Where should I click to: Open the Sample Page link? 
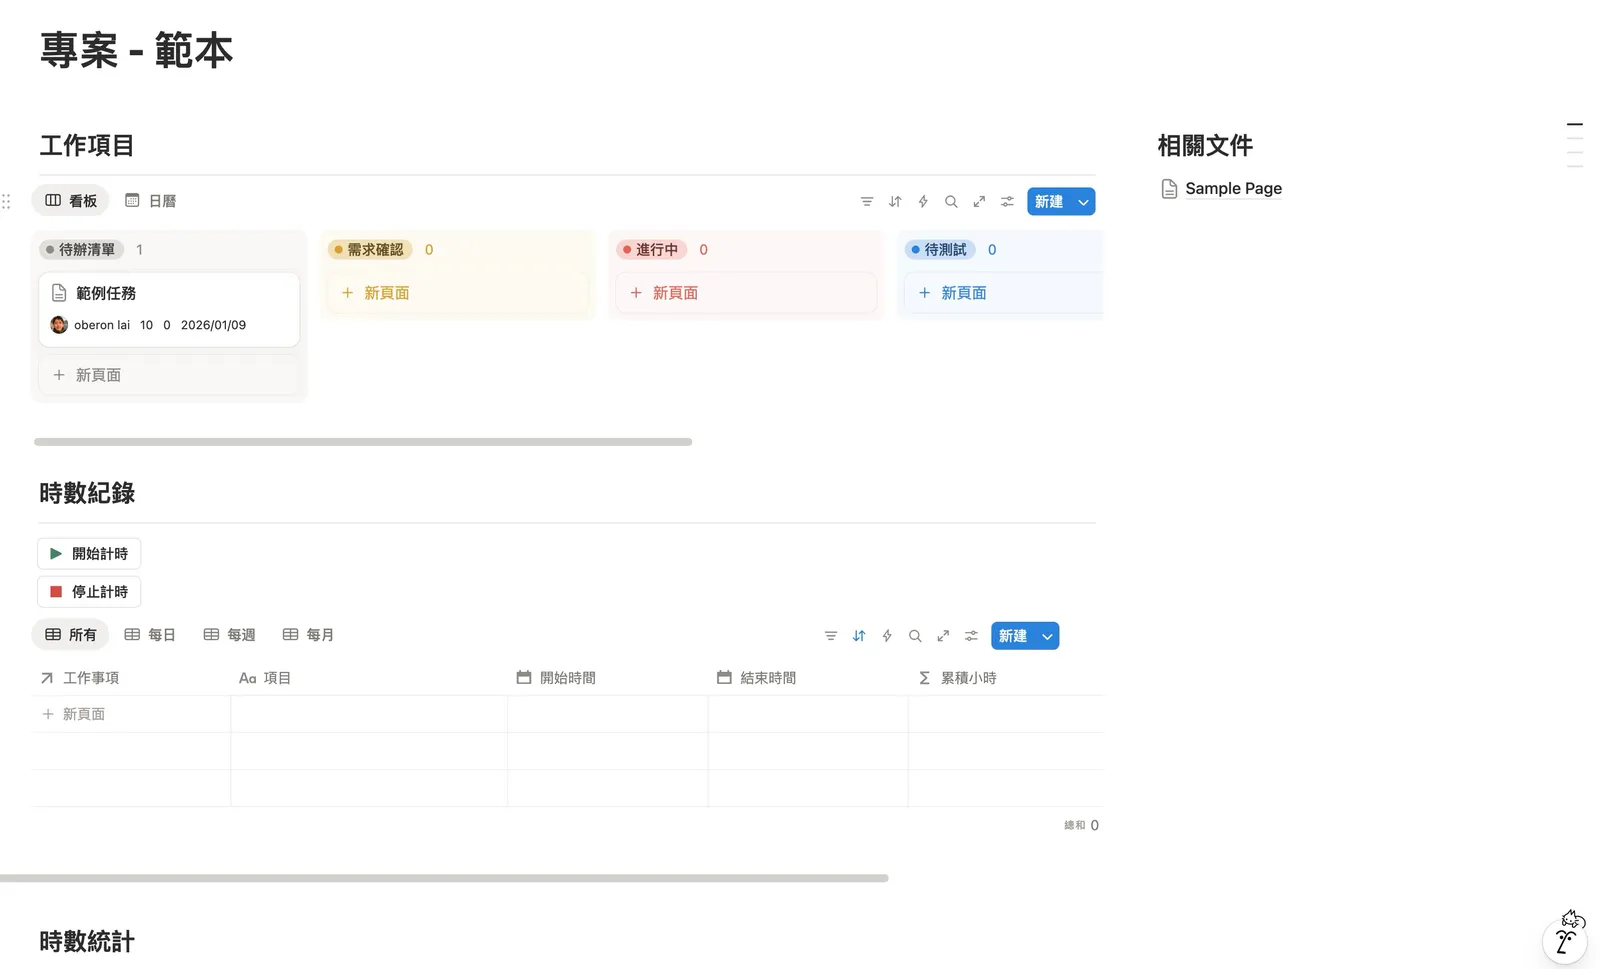(x=1233, y=188)
